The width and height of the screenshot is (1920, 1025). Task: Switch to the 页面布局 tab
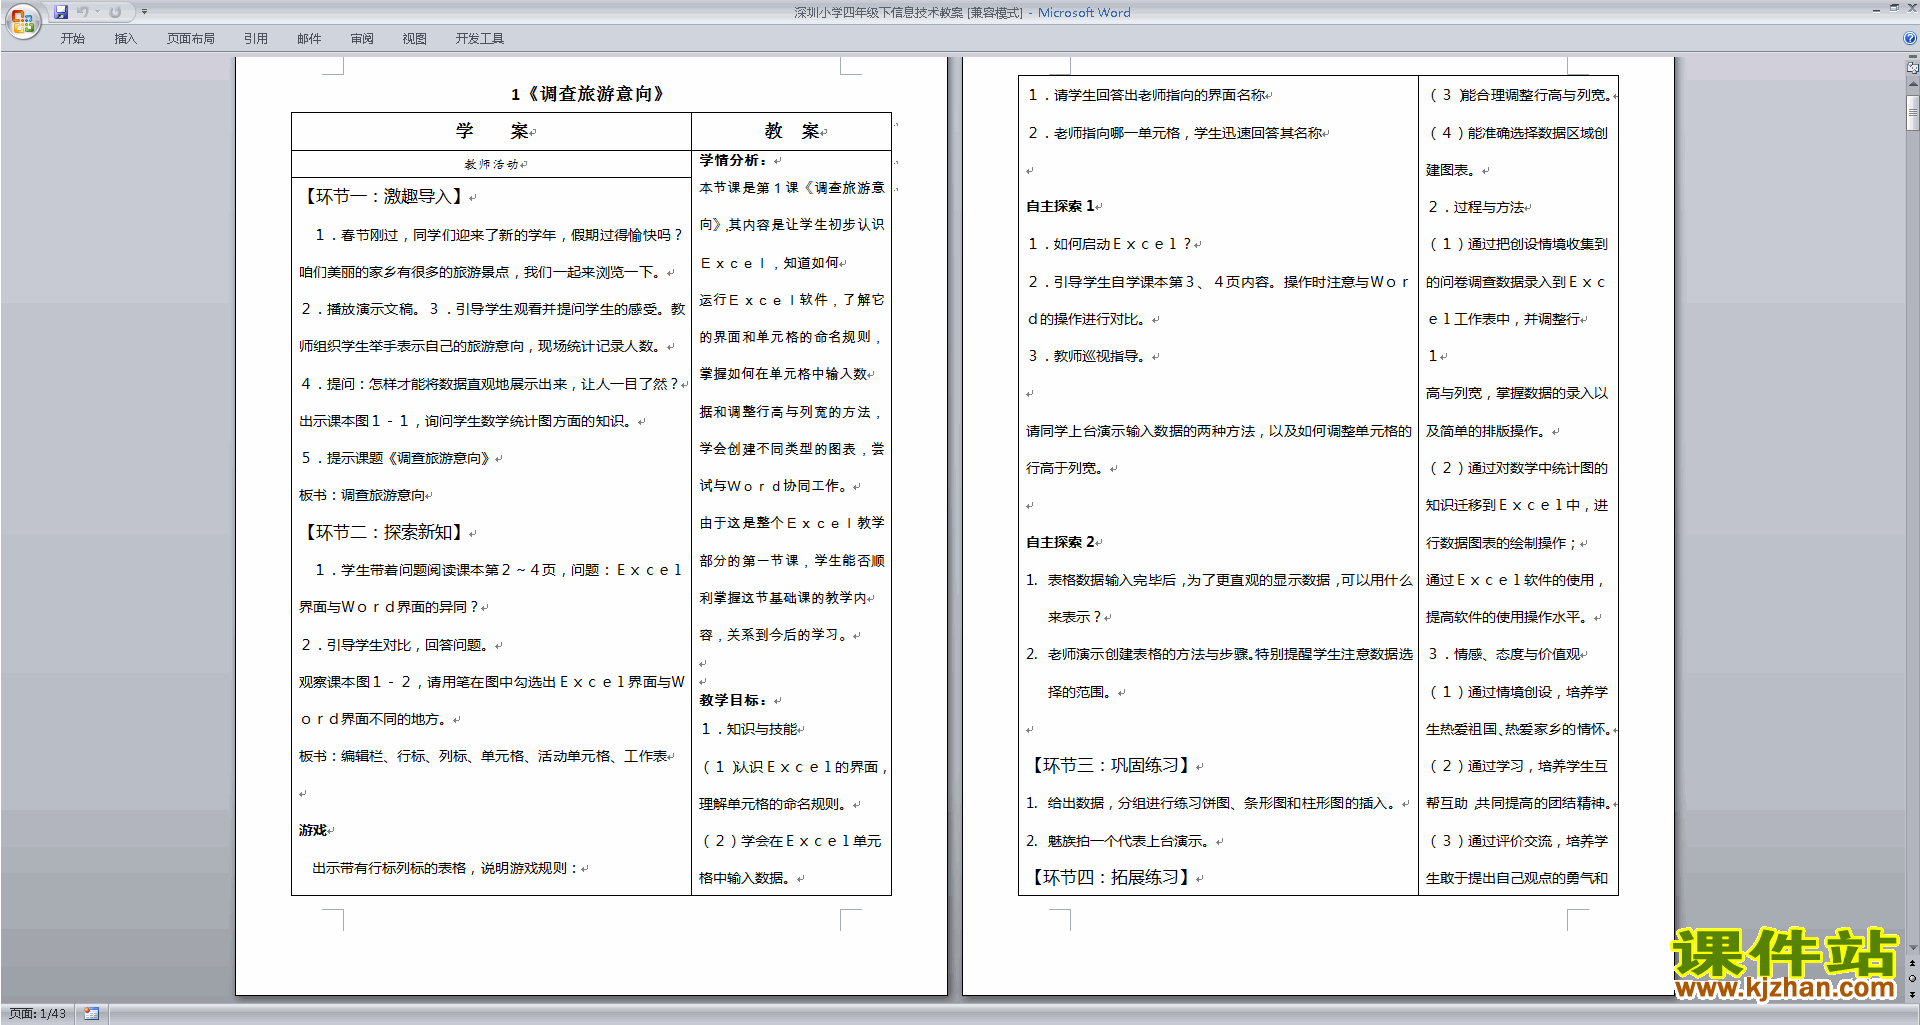point(191,39)
